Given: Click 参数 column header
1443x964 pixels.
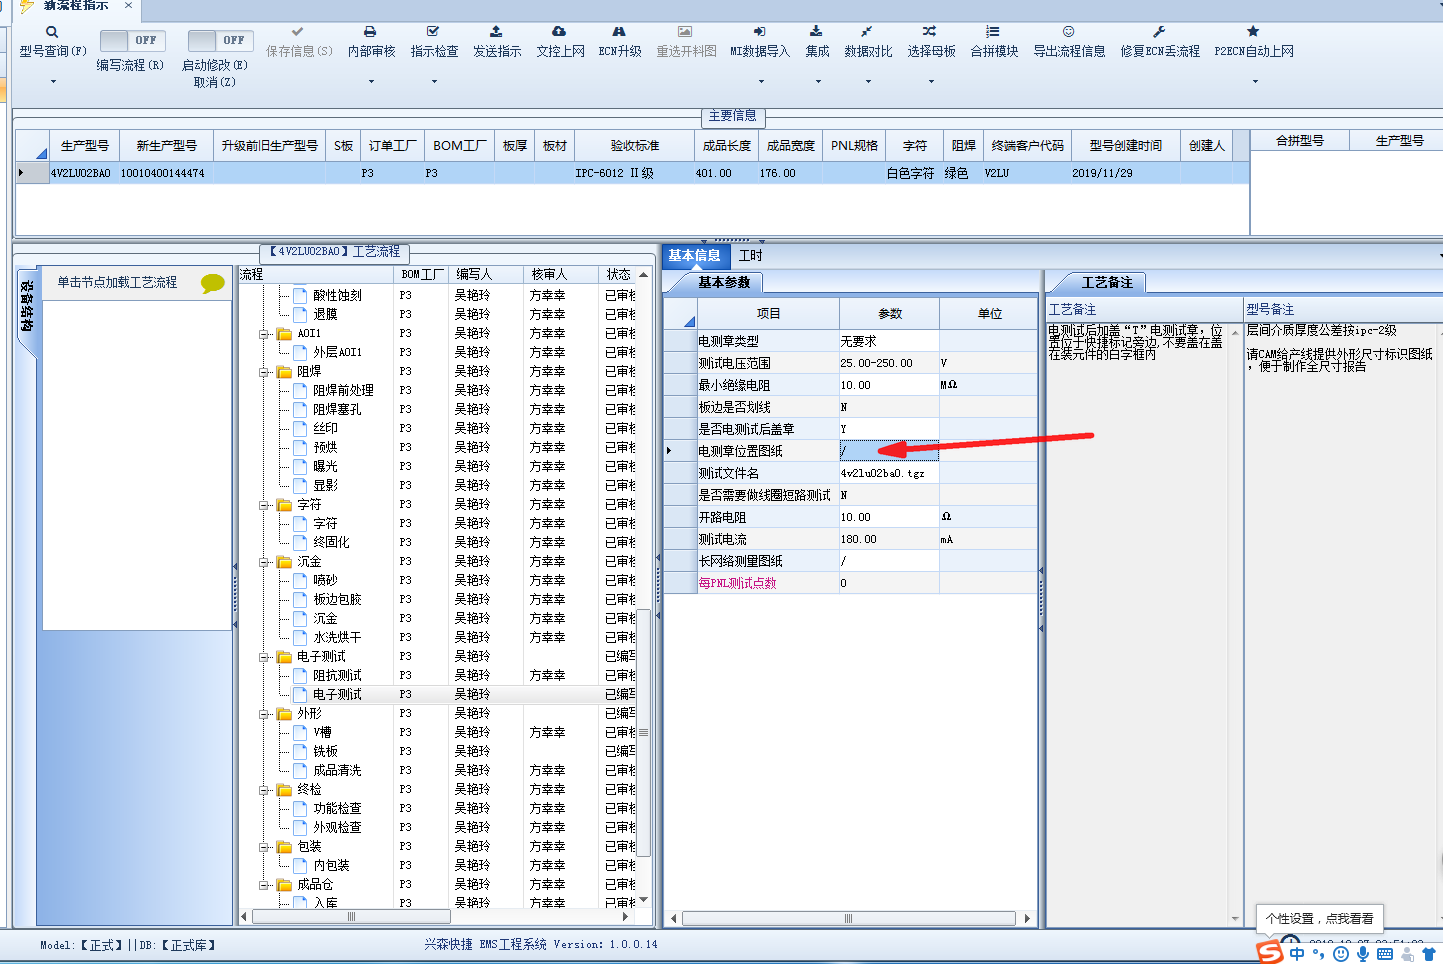Looking at the screenshot, I should [889, 314].
